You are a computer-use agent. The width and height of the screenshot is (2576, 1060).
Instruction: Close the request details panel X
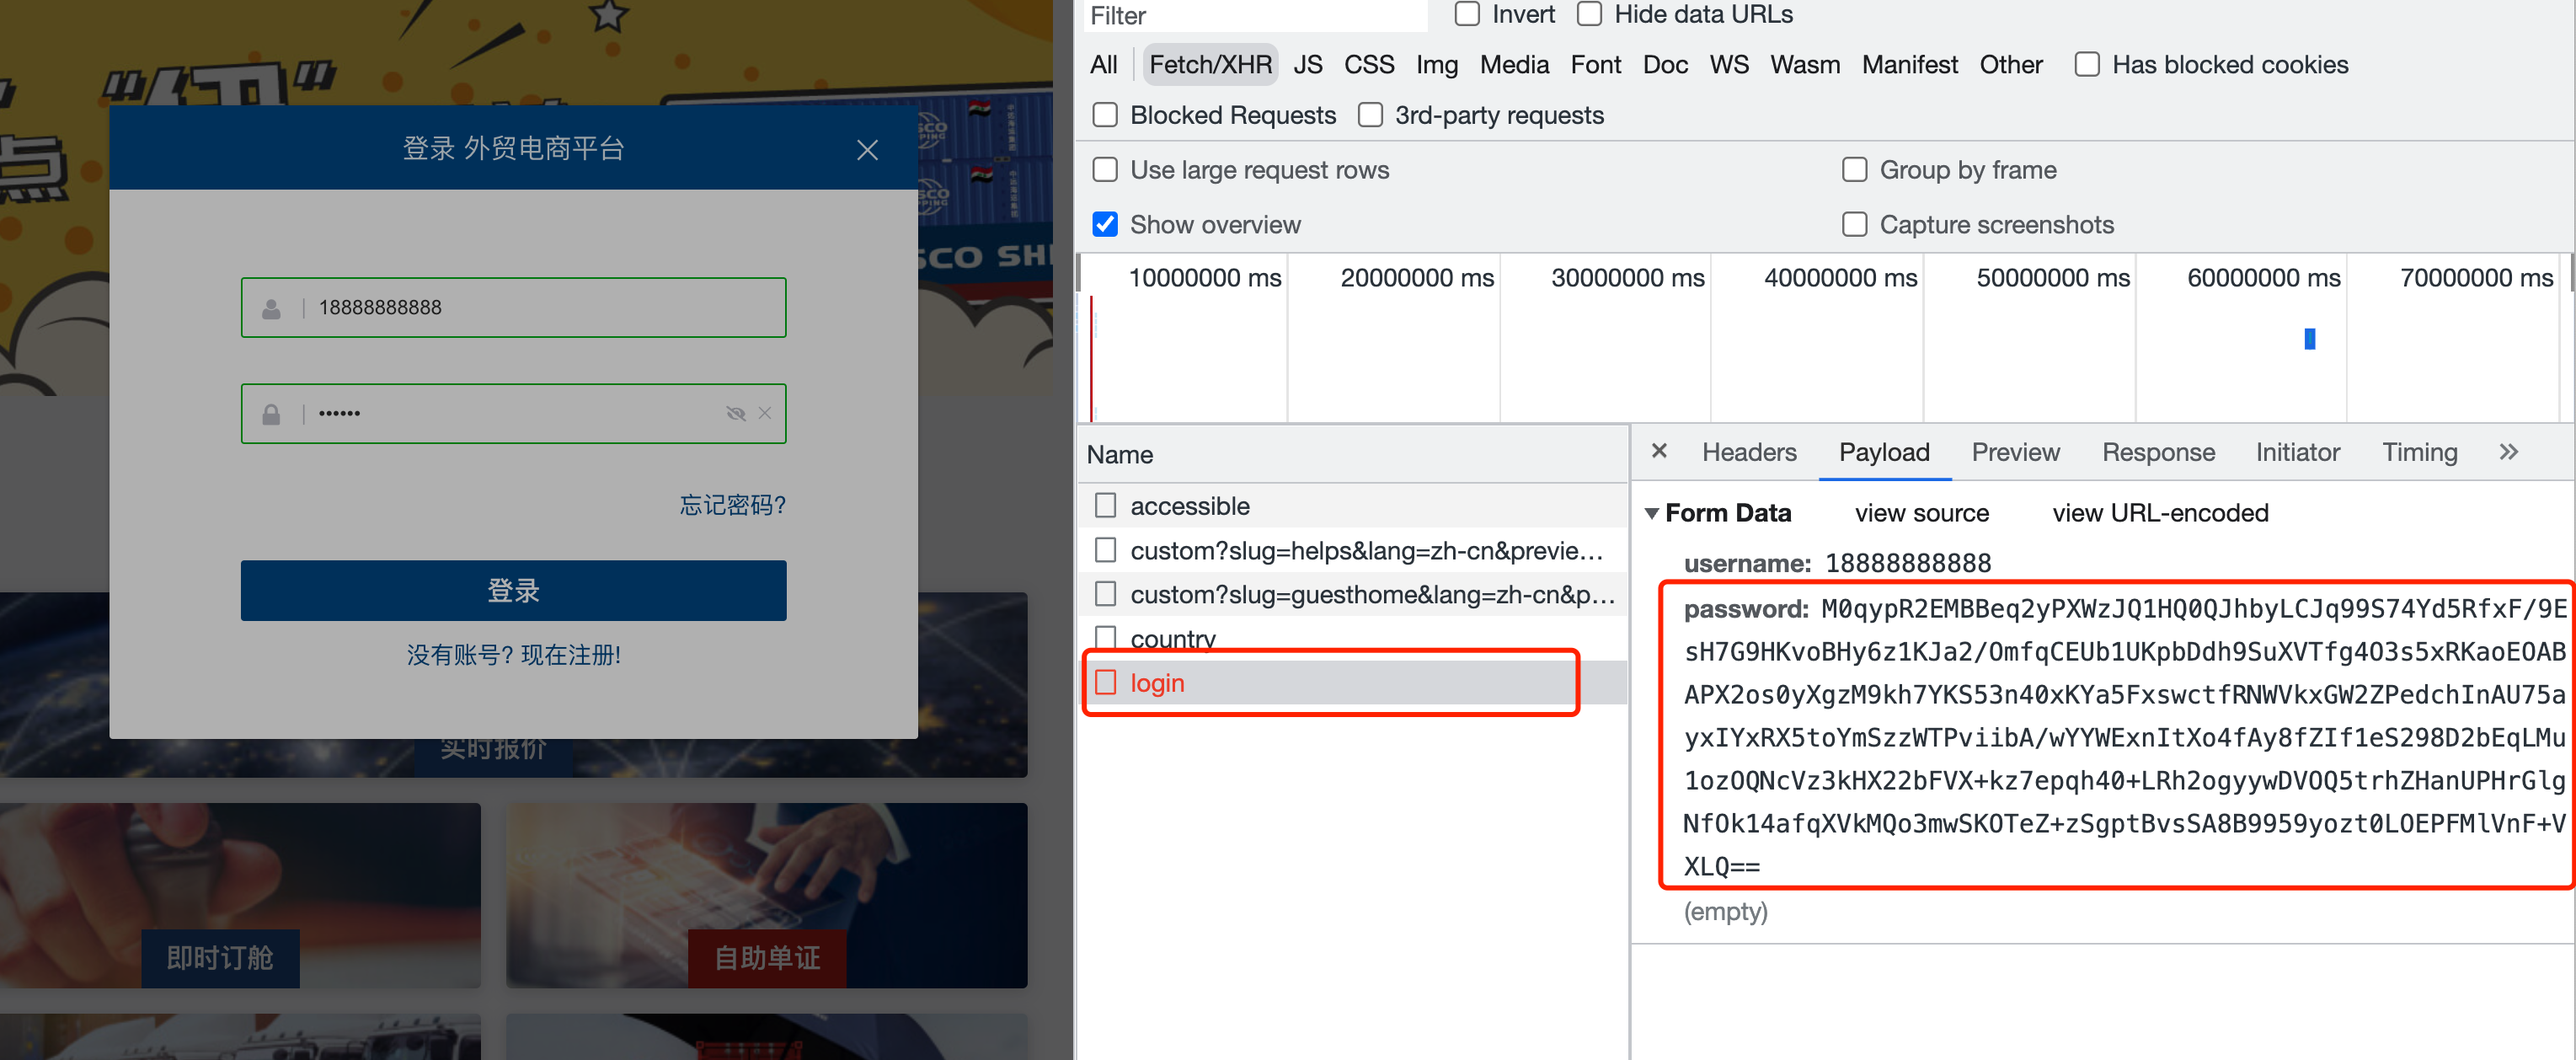pos(1659,451)
